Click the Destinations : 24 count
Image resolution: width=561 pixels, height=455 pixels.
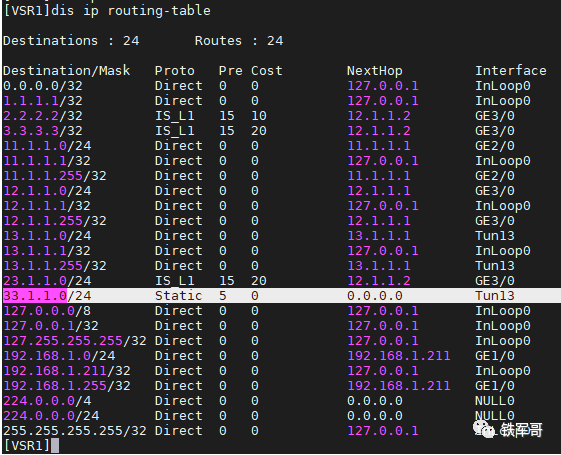click(x=71, y=40)
